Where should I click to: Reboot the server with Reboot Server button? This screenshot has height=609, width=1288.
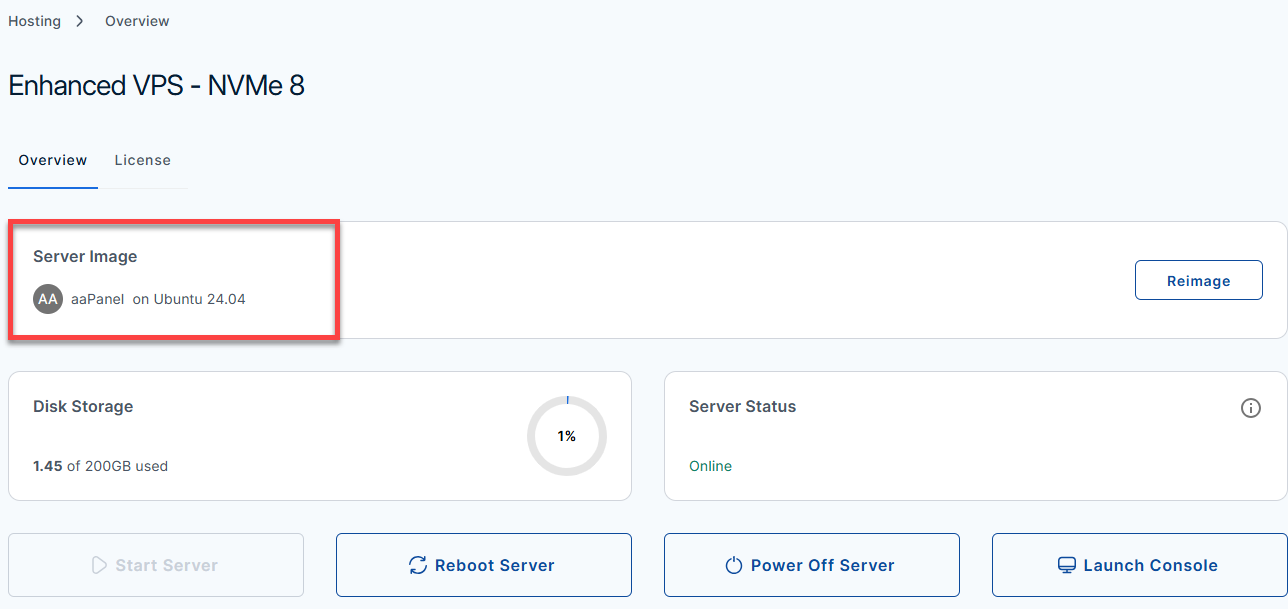(484, 565)
